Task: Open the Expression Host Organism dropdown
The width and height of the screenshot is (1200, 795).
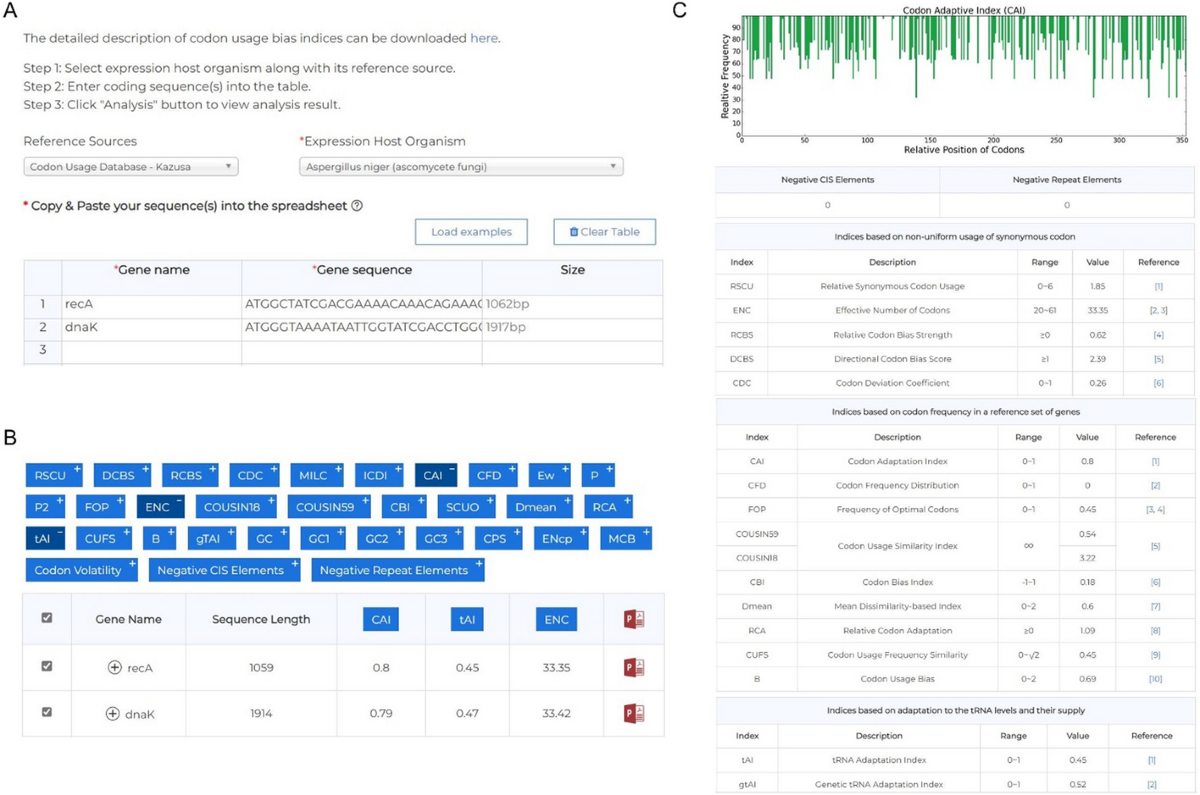Action: click(x=461, y=167)
